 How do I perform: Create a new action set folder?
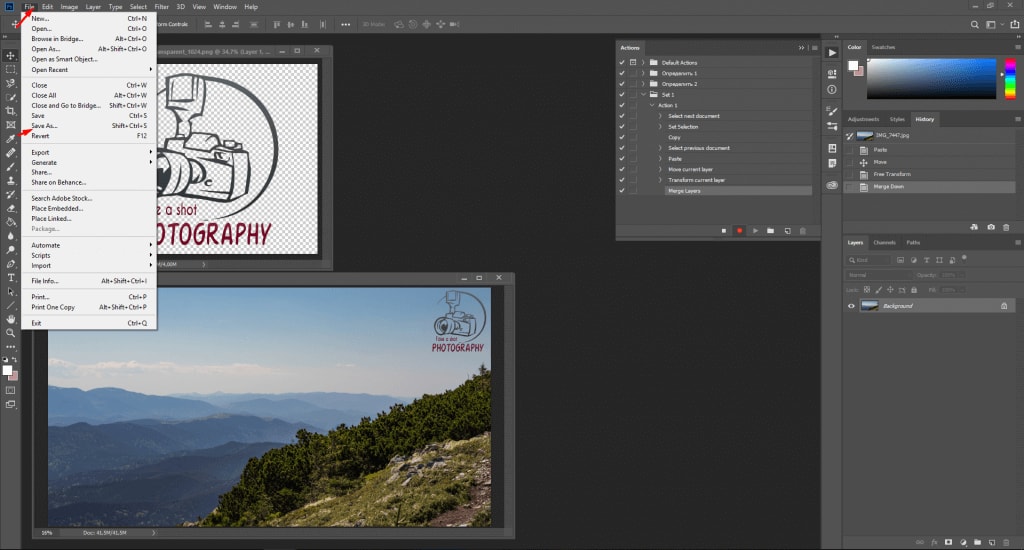pyautogui.click(x=771, y=231)
